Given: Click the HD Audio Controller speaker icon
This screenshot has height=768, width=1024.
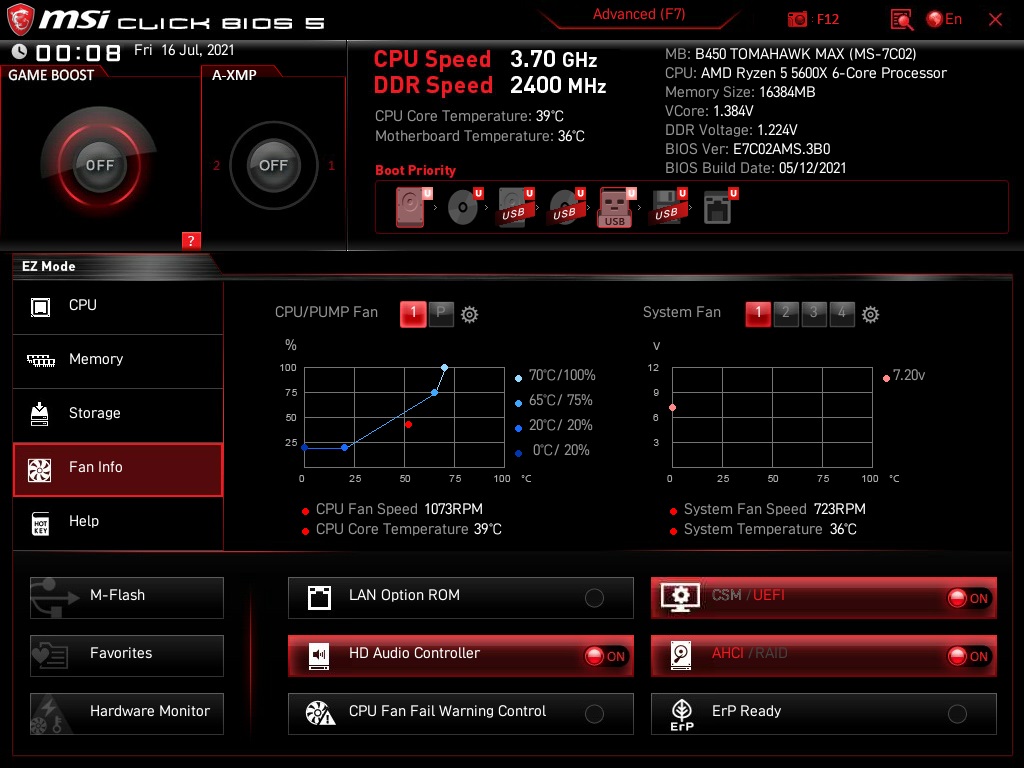Looking at the screenshot, I should (x=319, y=656).
